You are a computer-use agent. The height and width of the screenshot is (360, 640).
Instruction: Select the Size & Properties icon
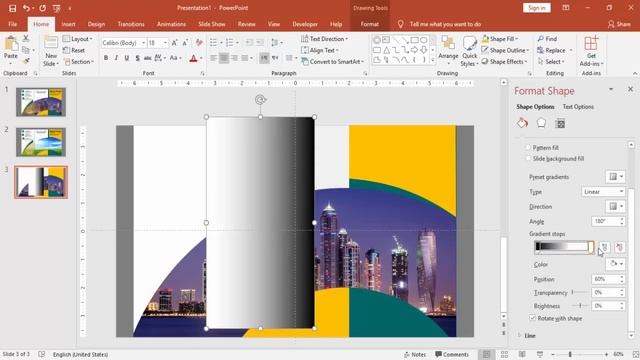[x=560, y=123]
